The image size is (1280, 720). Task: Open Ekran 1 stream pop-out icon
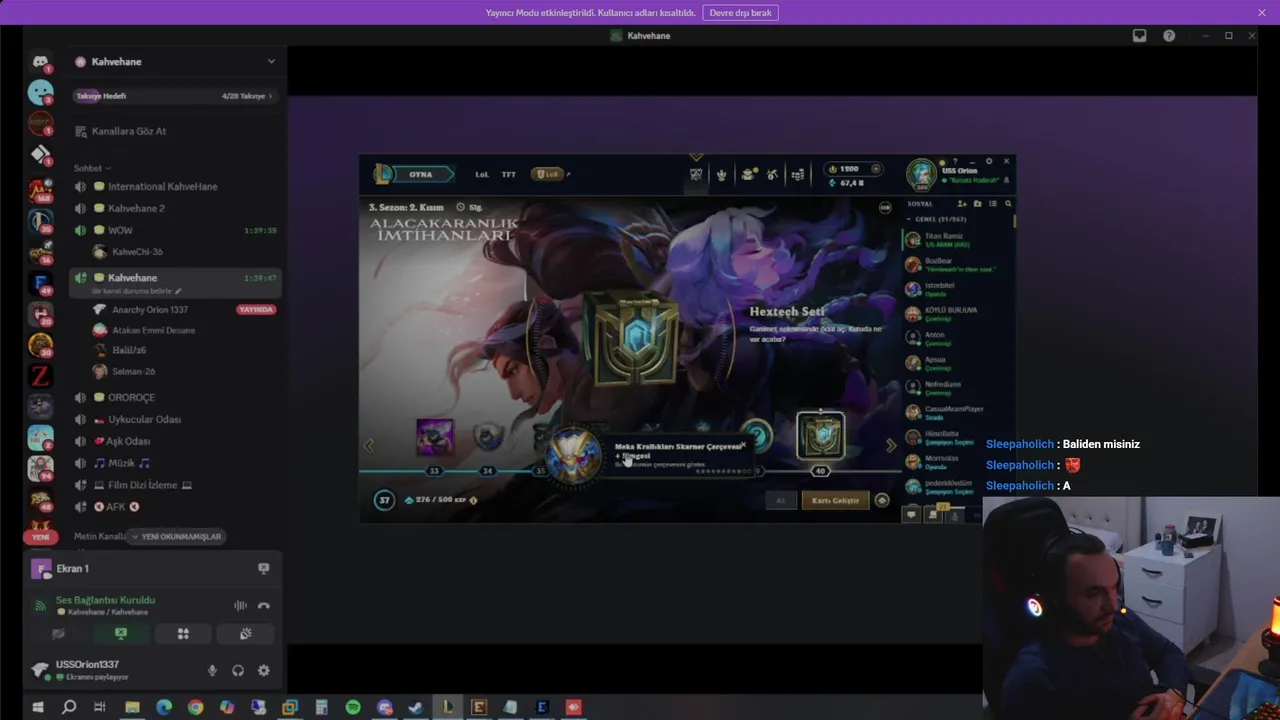pos(264,568)
